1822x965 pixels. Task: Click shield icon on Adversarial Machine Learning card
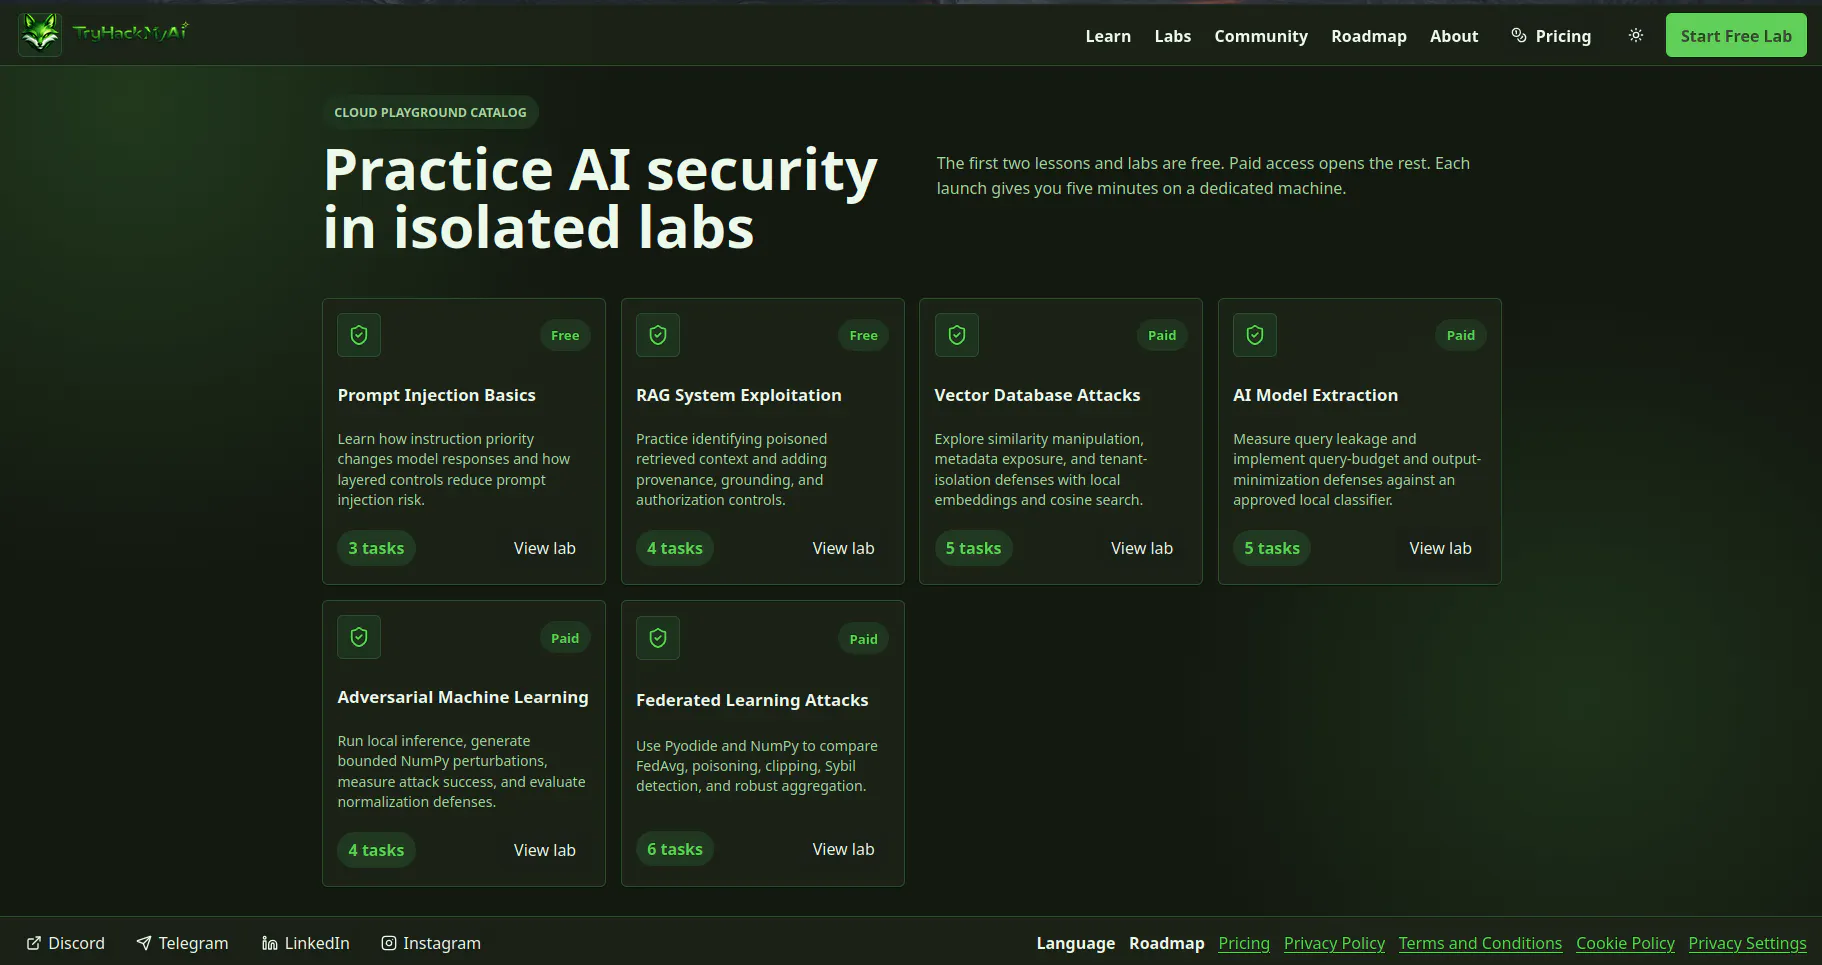click(x=359, y=637)
